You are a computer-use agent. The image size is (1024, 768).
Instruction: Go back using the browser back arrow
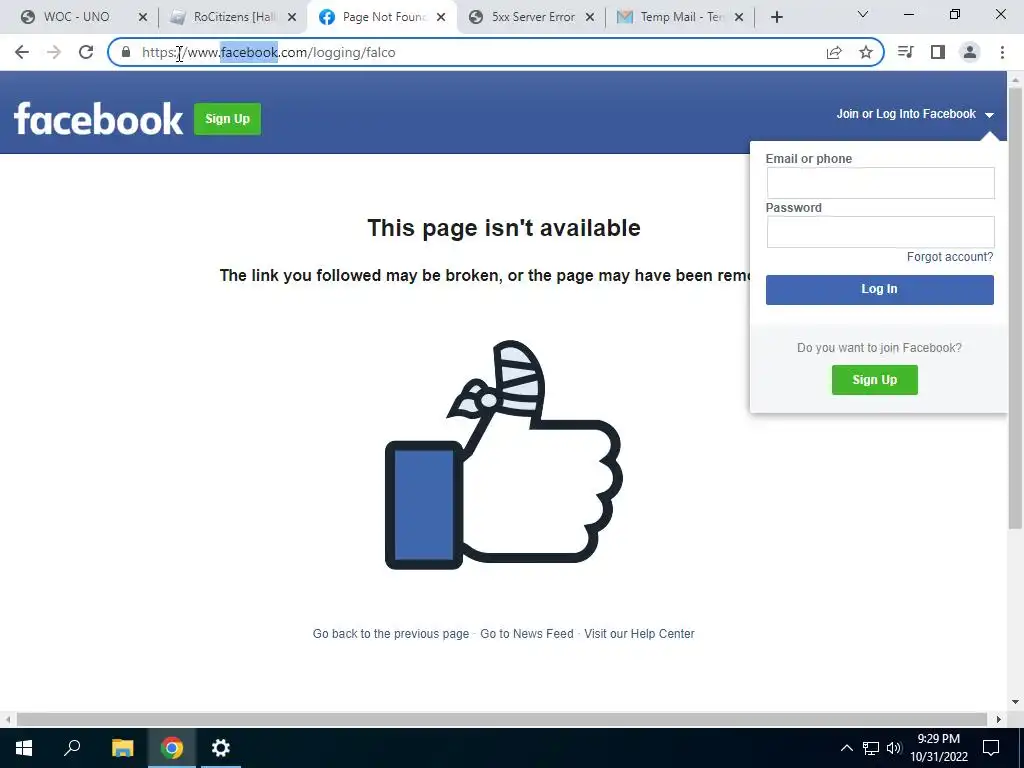click(x=22, y=52)
